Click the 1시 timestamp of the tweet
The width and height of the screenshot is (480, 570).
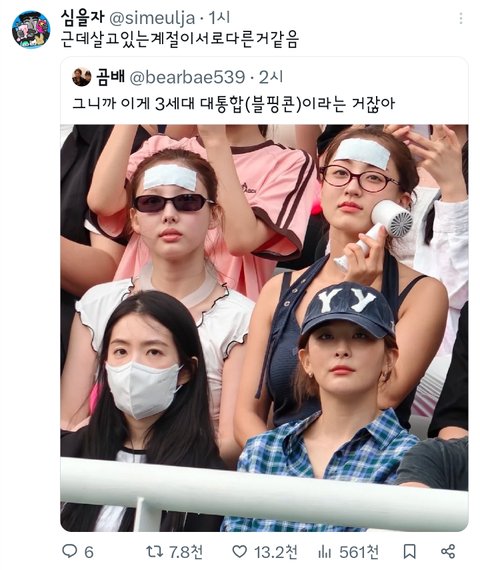tap(219, 17)
